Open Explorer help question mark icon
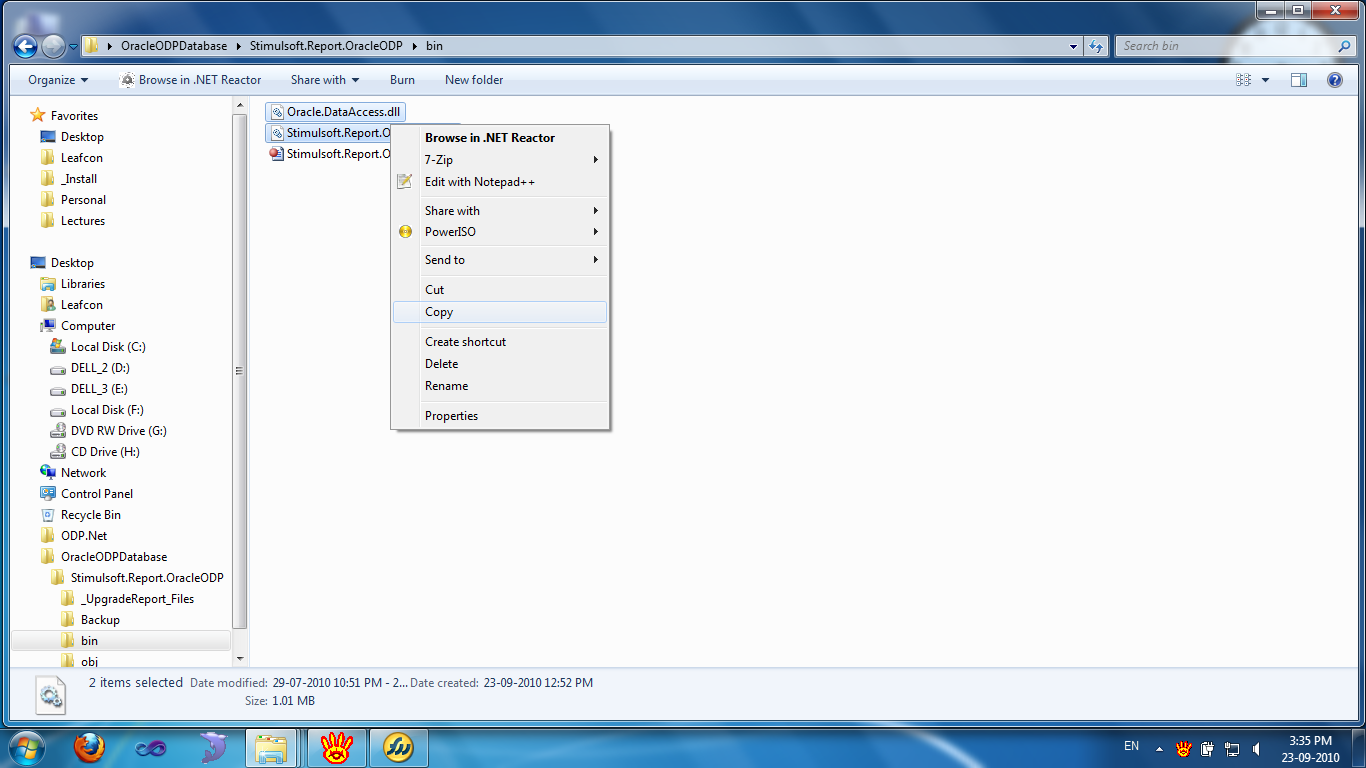The height and width of the screenshot is (768, 1366). click(x=1334, y=80)
